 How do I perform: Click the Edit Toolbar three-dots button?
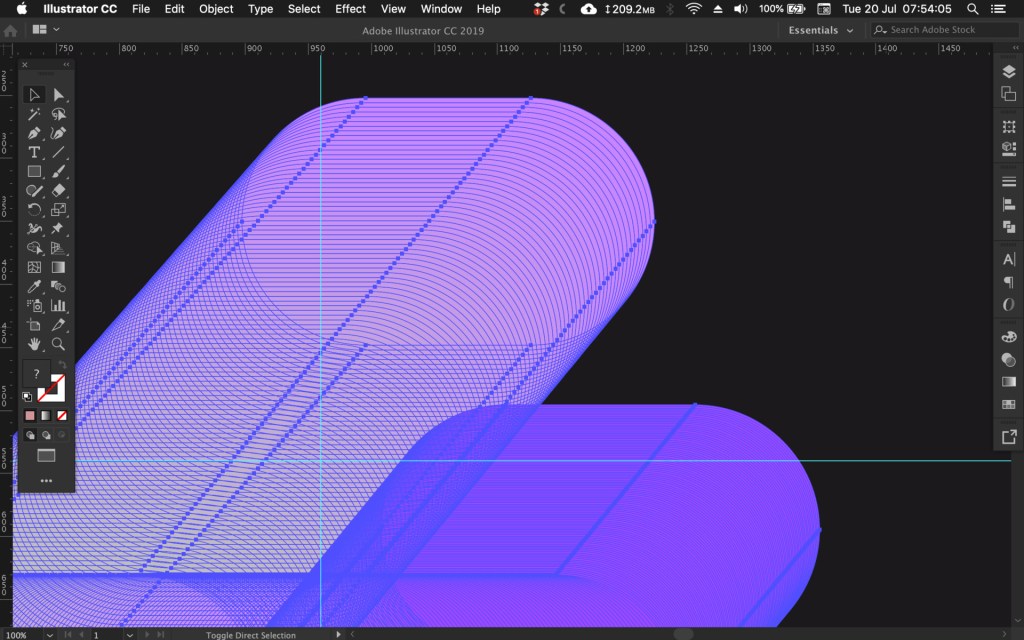coord(46,480)
